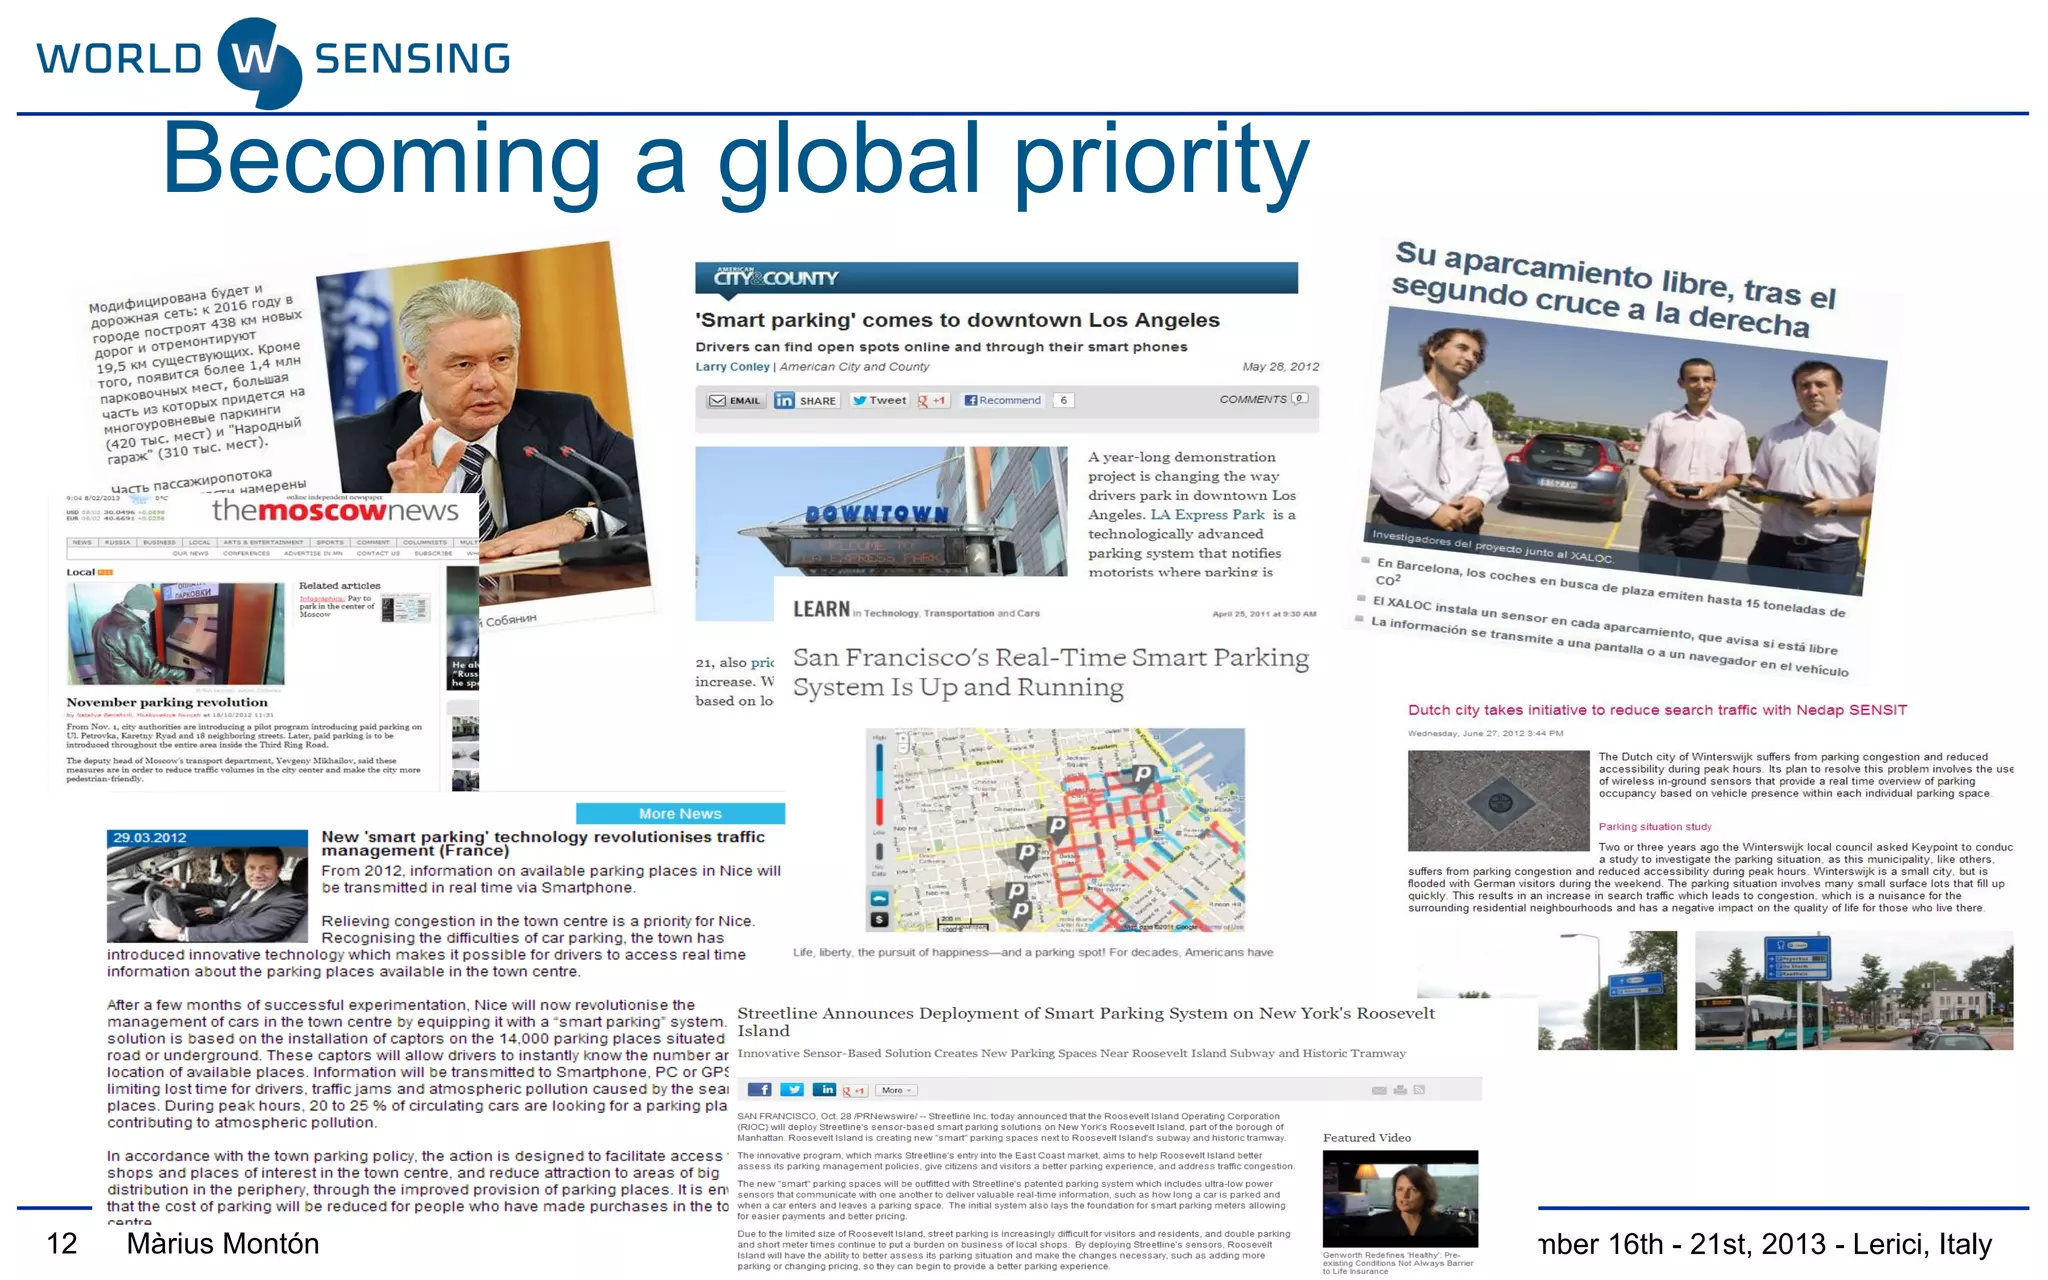2048x1280 pixels.
Task: Click the Google +1 icon in the Streetline article
Action: click(854, 1090)
